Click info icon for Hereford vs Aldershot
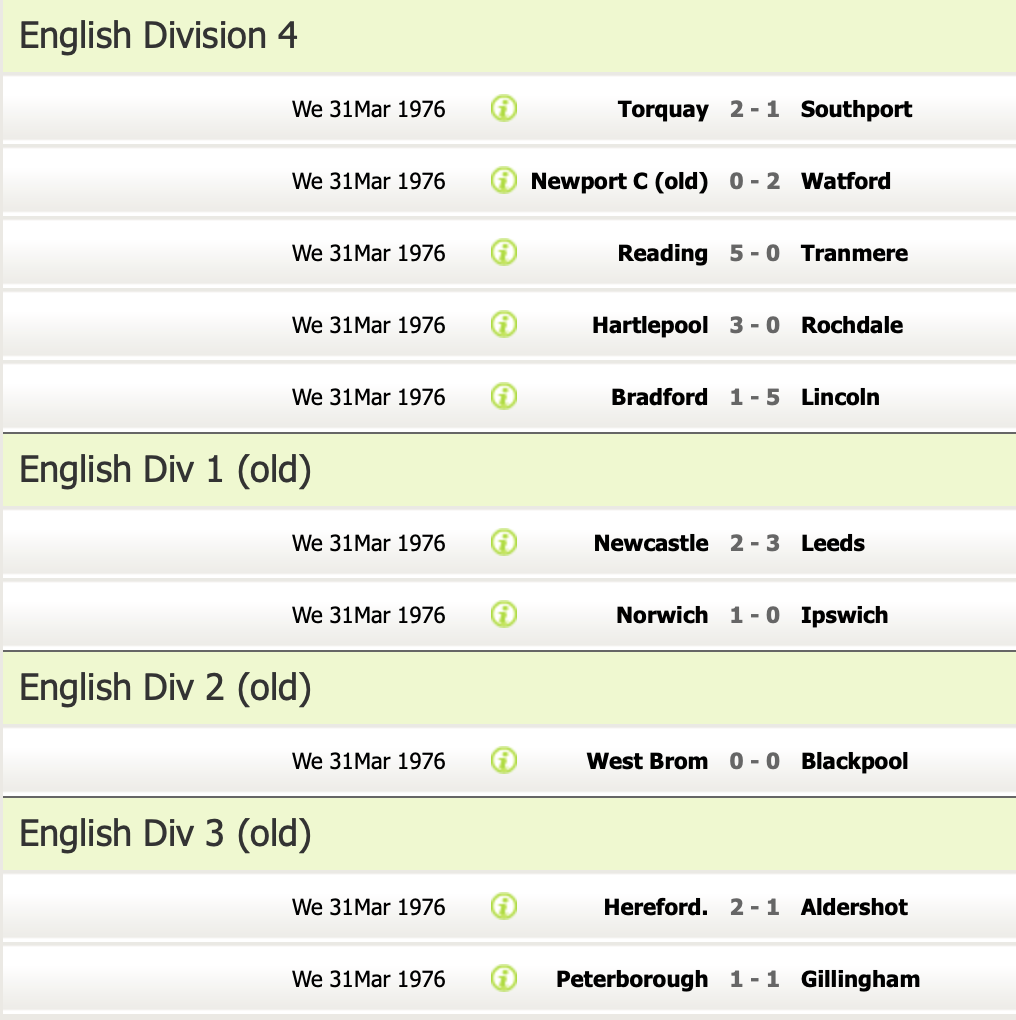Screen dimensions: 1016x1020 504,907
